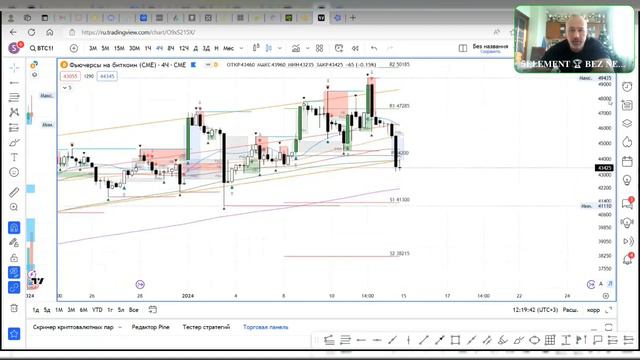
Task: Select the 12Ч timeframe
Action: click(184, 48)
